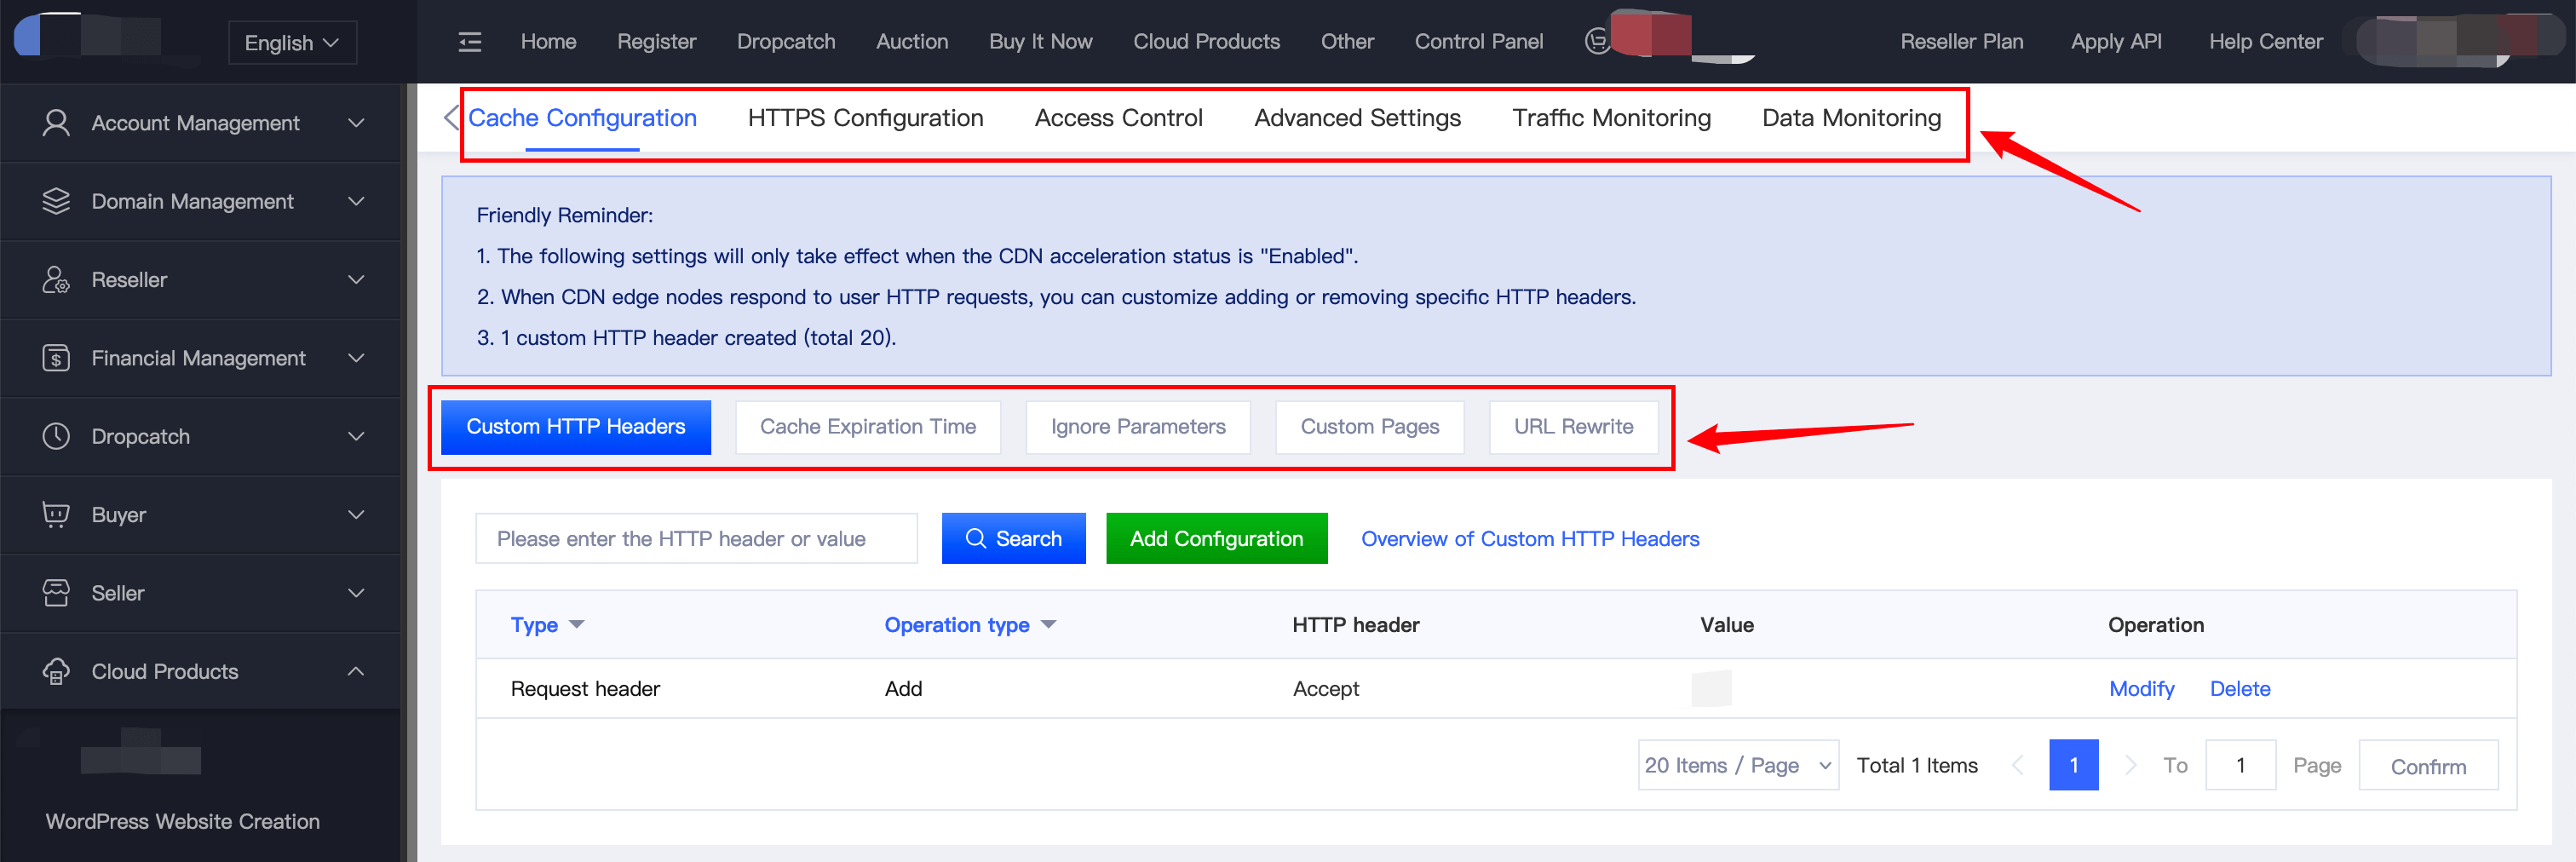Click the Cloud Products cloud icon
The image size is (2576, 862).
(x=56, y=671)
